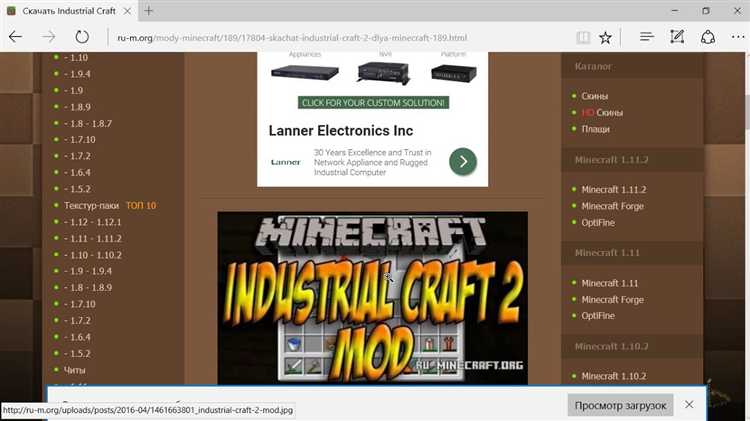Select mods version - 1.9.4

[77, 74]
